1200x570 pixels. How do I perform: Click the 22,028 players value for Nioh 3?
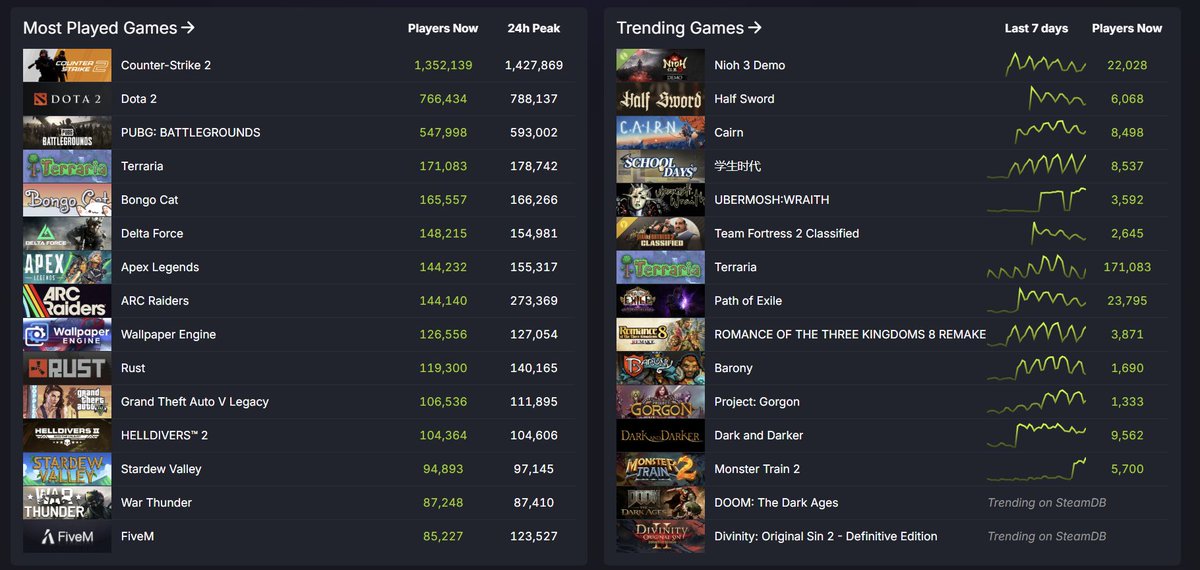click(x=1127, y=65)
